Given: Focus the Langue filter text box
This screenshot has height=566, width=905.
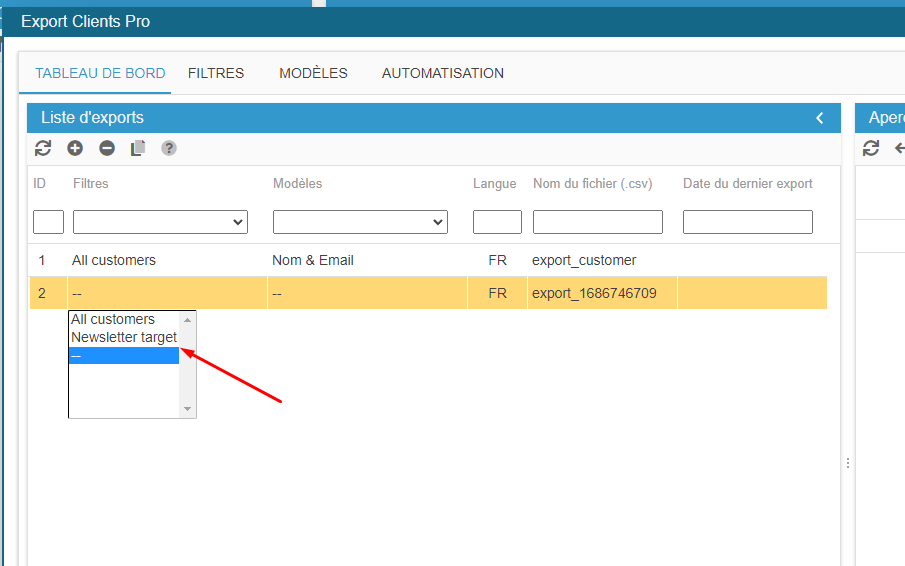Looking at the screenshot, I should pyautogui.click(x=497, y=222).
